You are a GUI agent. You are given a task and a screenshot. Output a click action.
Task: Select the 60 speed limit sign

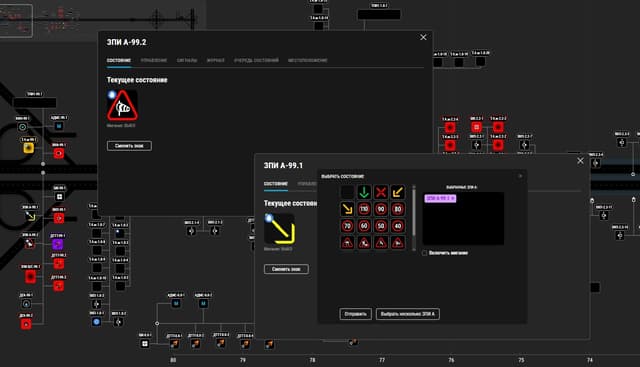[x=364, y=226]
